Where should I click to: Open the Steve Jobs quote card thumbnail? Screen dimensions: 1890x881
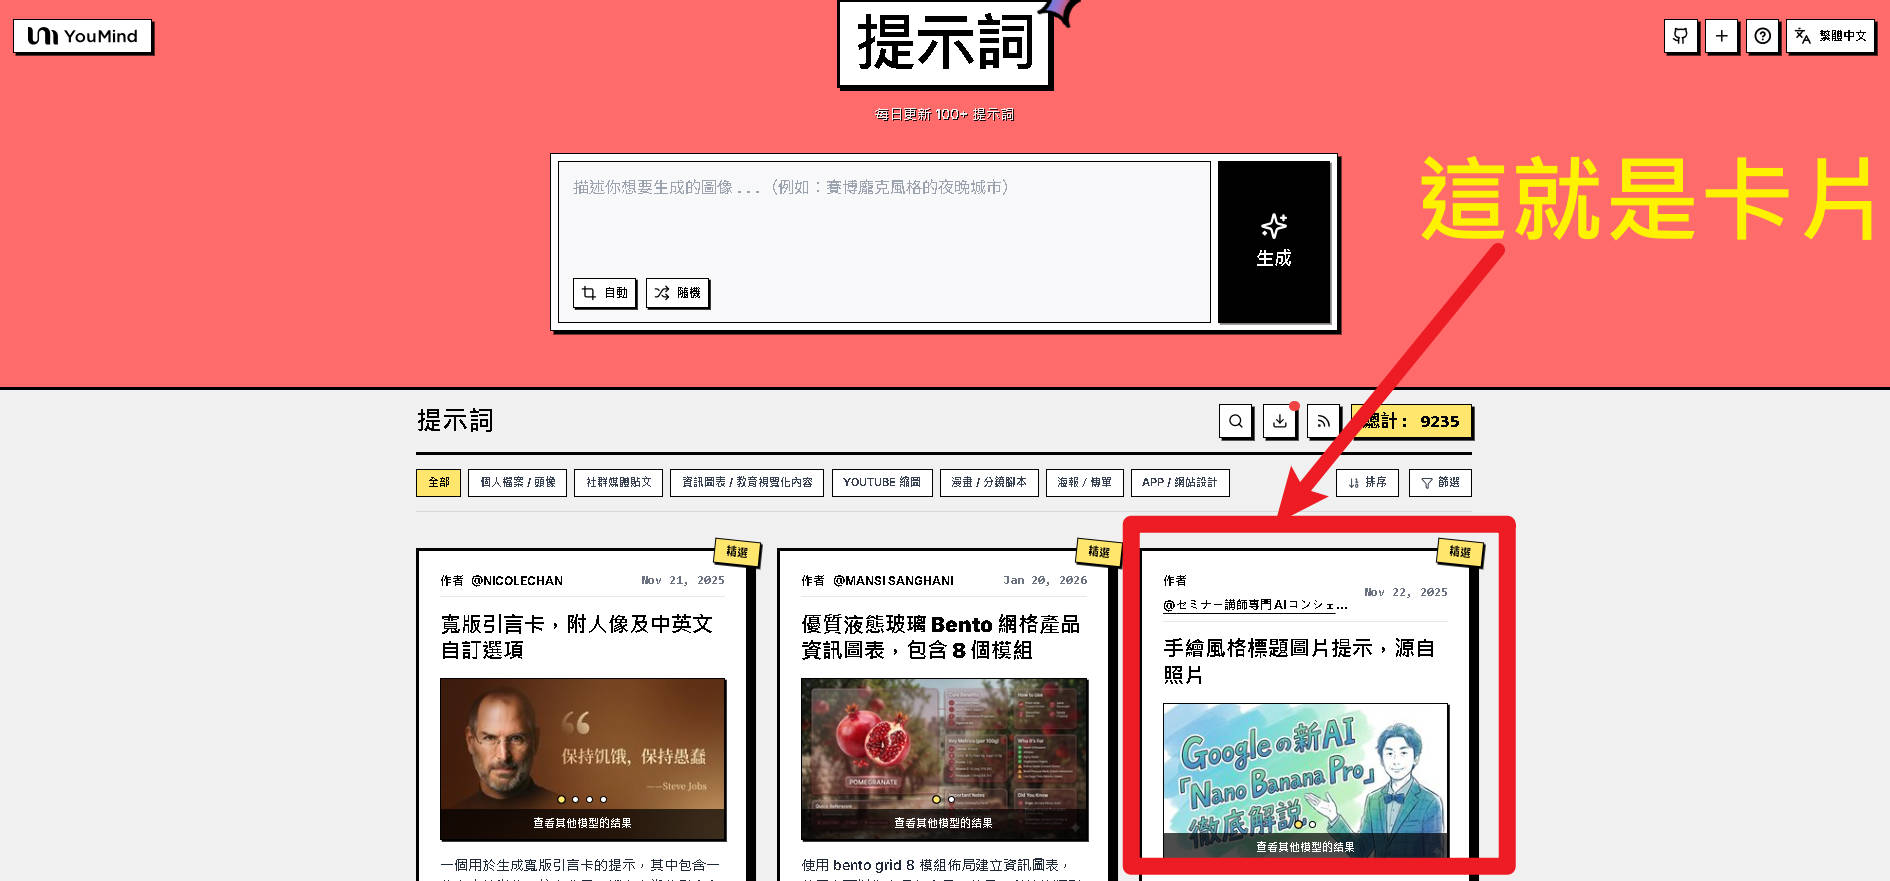[583, 745]
